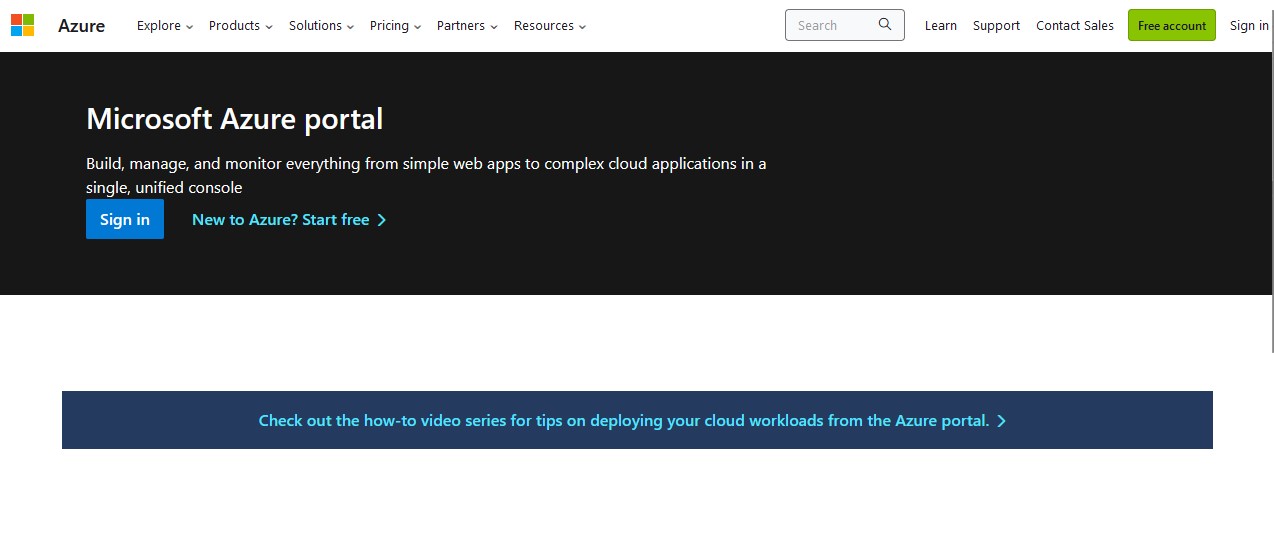The width and height of the screenshot is (1274, 543).
Task: Open the Products dropdown menu
Action: click(x=241, y=26)
